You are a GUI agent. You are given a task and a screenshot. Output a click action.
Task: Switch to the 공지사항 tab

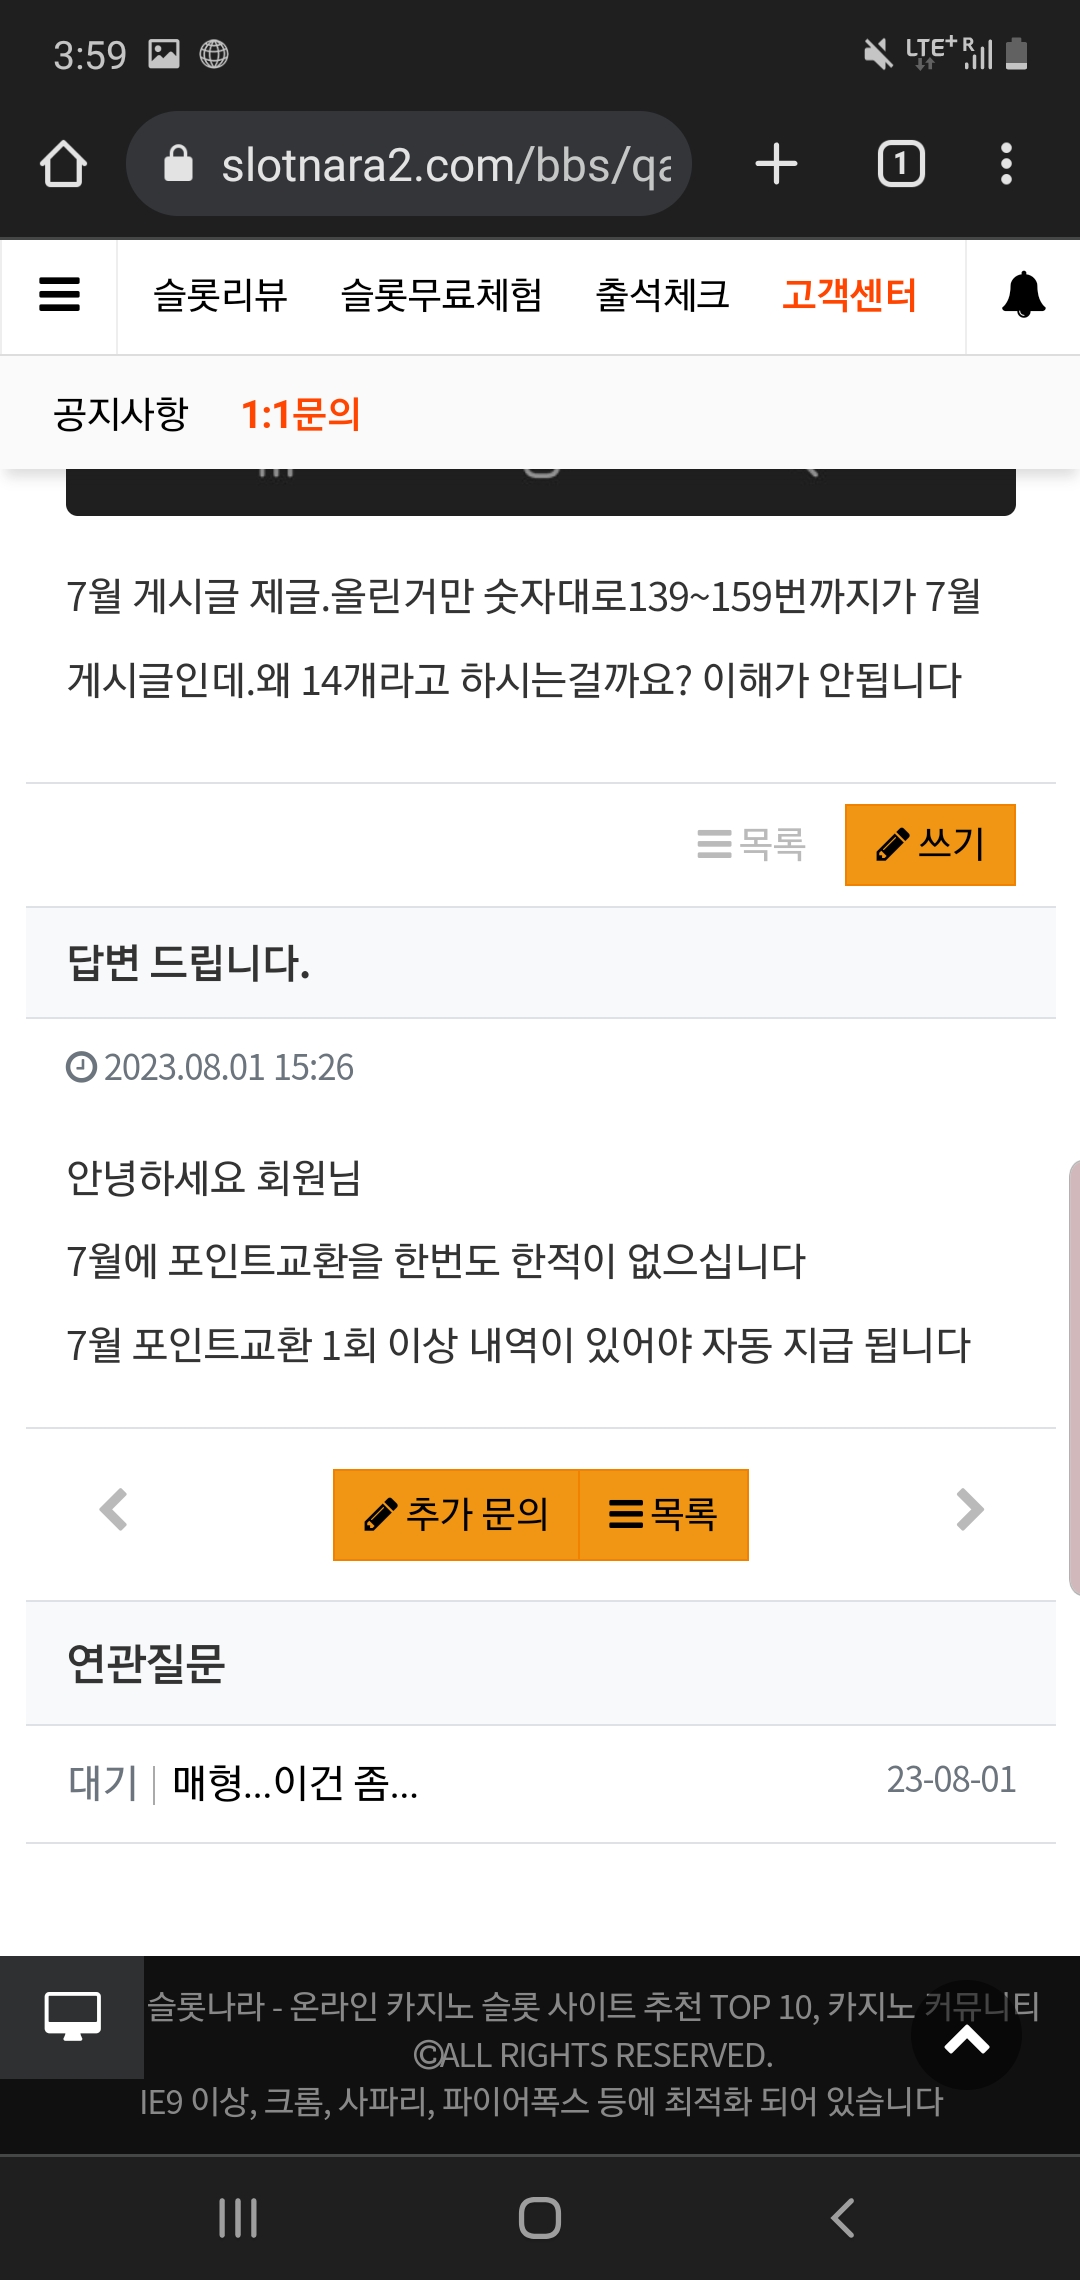pyautogui.click(x=120, y=414)
